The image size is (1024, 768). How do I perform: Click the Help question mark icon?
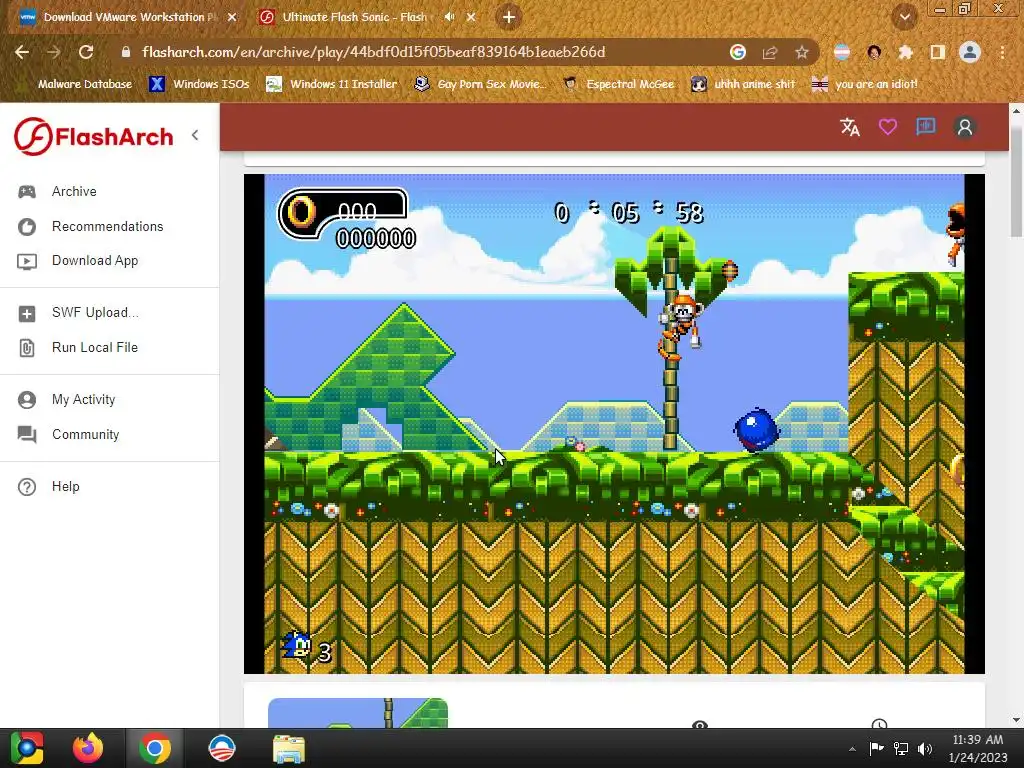click(27, 487)
